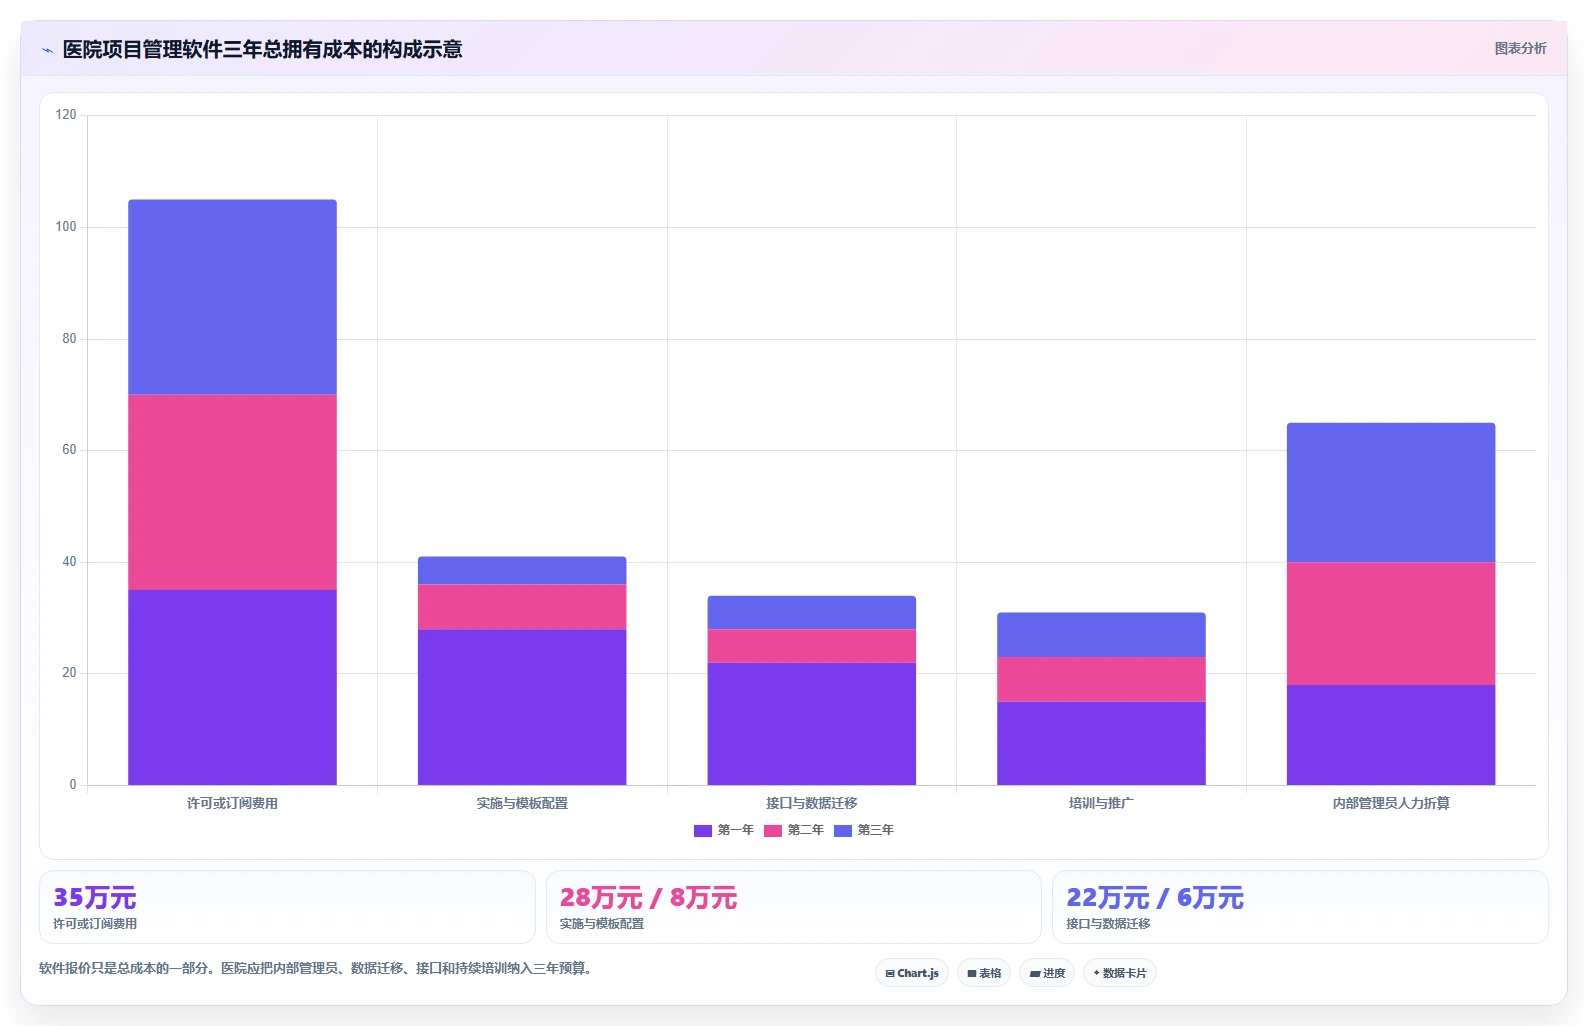This screenshot has height=1026, width=1588.
Task: Click the footnote starting 软件报价只是总成本的一部分
Action: pyautogui.click(x=318, y=968)
